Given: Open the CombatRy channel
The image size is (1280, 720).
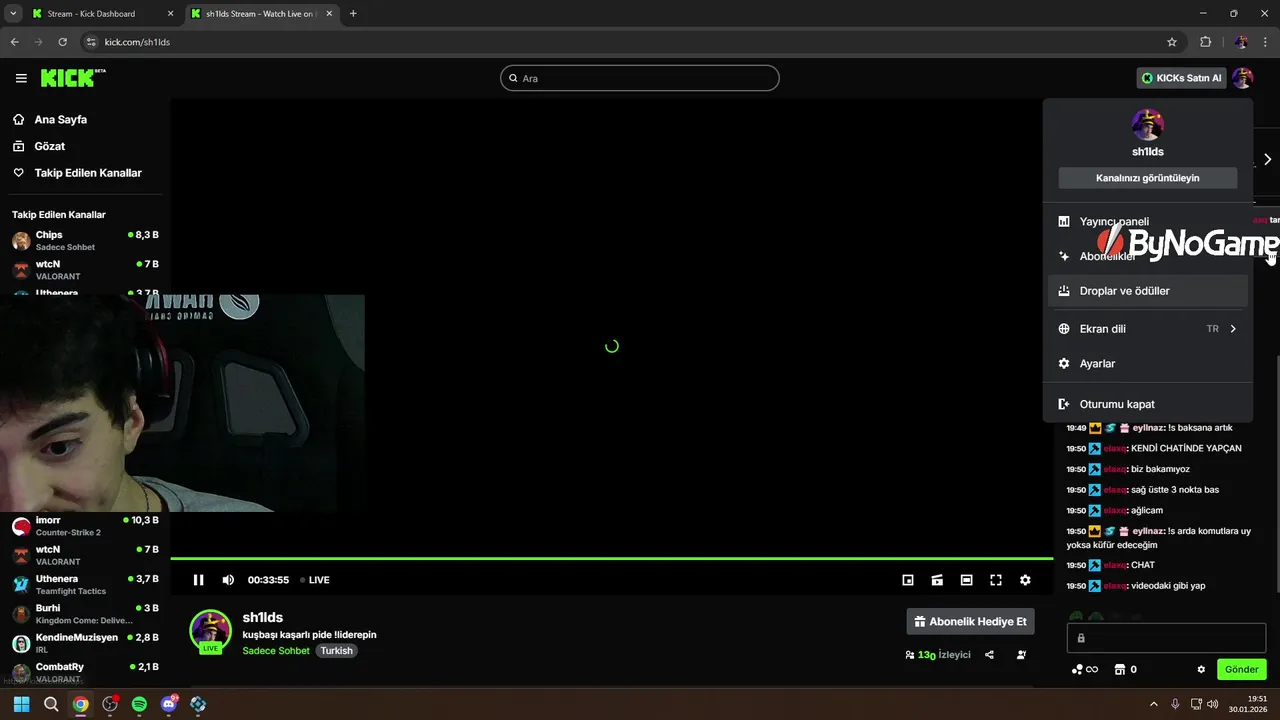Looking at the screenshot, I should tap(85, 672).
